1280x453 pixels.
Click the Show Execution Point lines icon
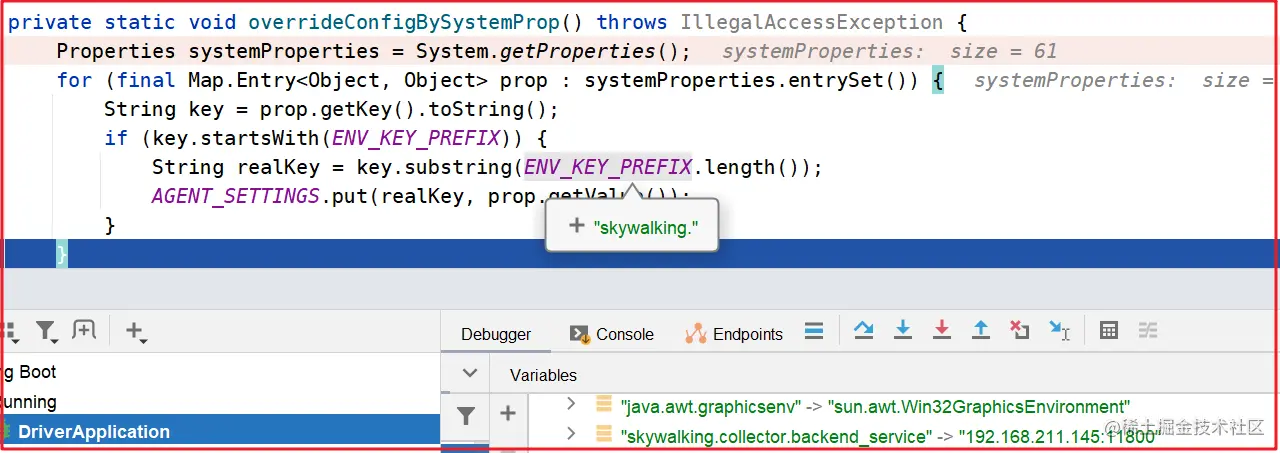814,330
